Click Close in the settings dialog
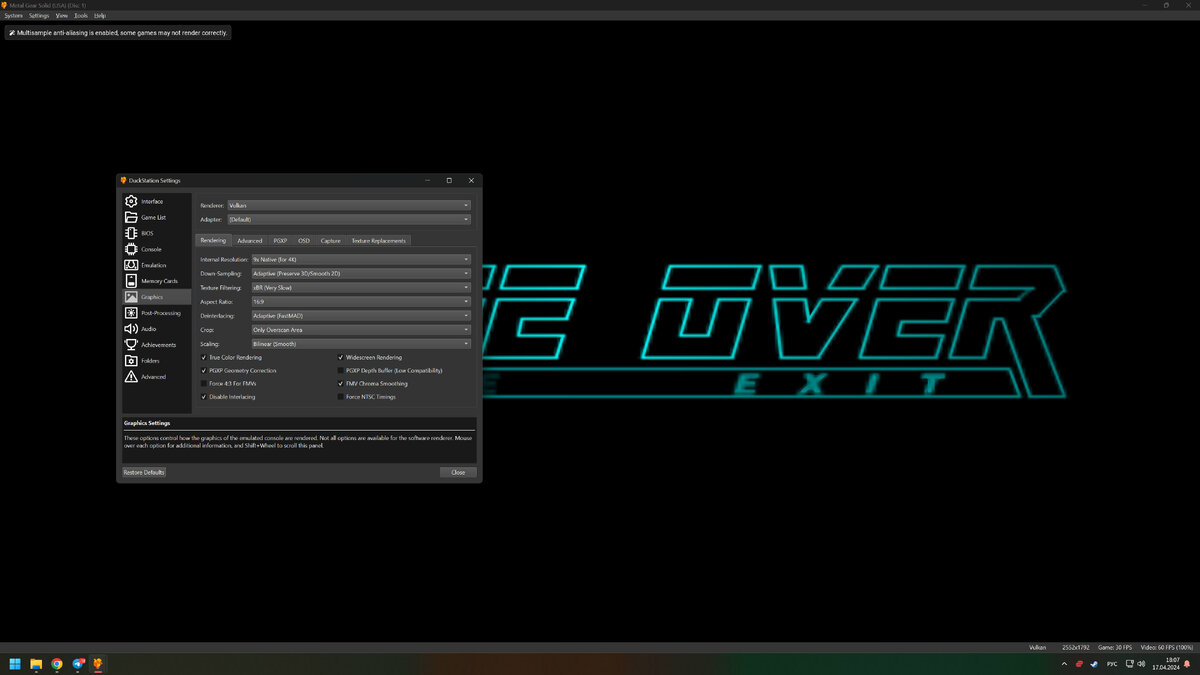The width and height of the screenshot is (1200, 675). point(458,472)
